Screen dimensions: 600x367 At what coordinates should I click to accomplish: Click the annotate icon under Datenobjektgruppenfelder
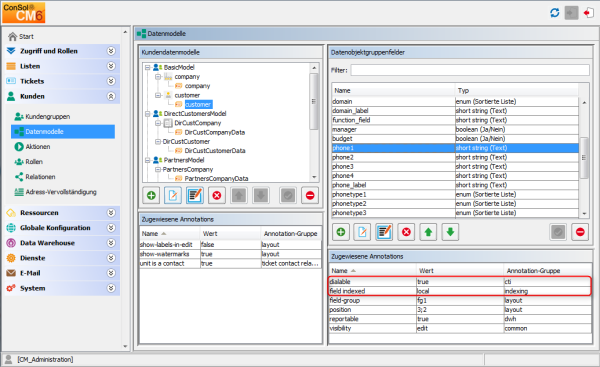pyautogui.click(x=384, y=232)
